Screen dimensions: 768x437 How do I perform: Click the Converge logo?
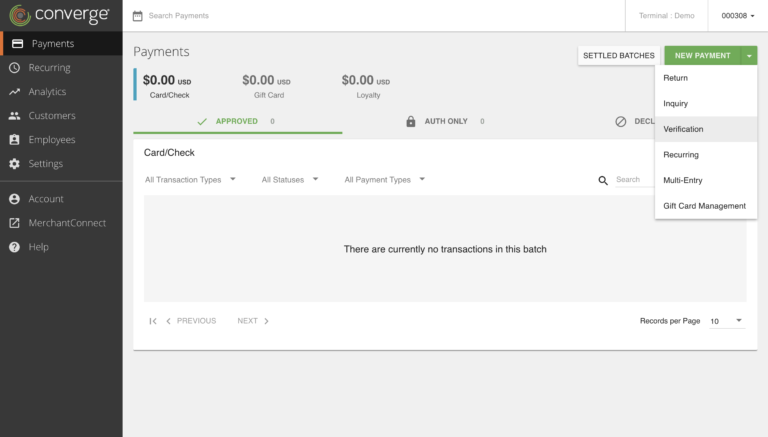[59, 15]
